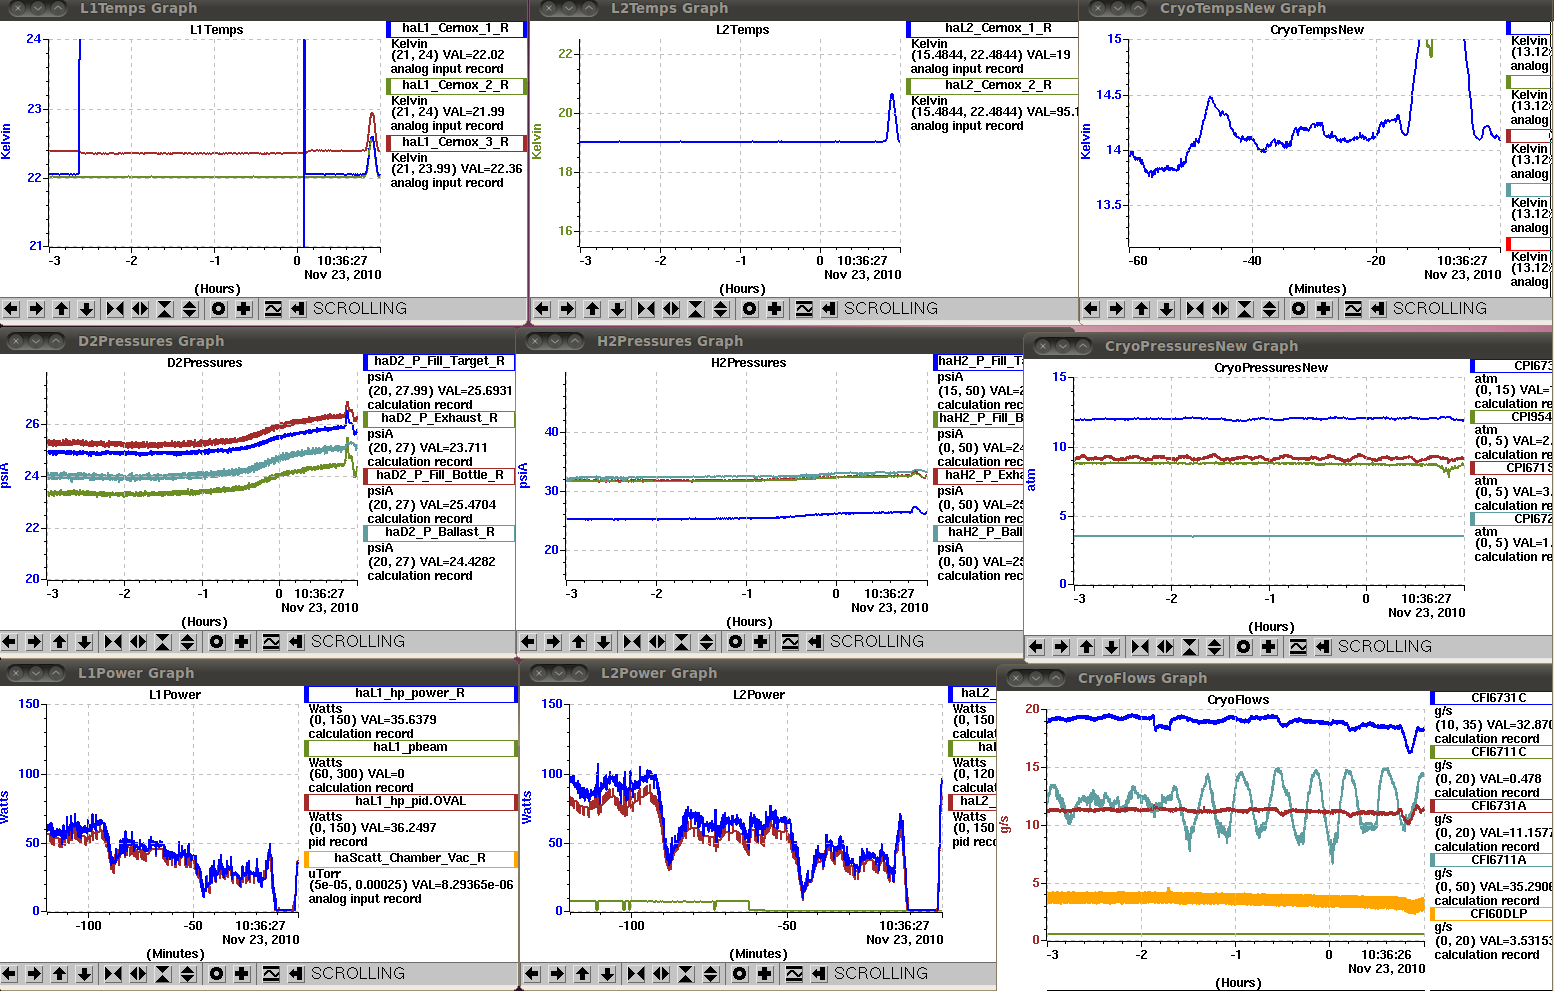The image size is (1554, 991).
Task: Select haL2_Cernox_1_R legend entry
Action: tap(992, 29)
